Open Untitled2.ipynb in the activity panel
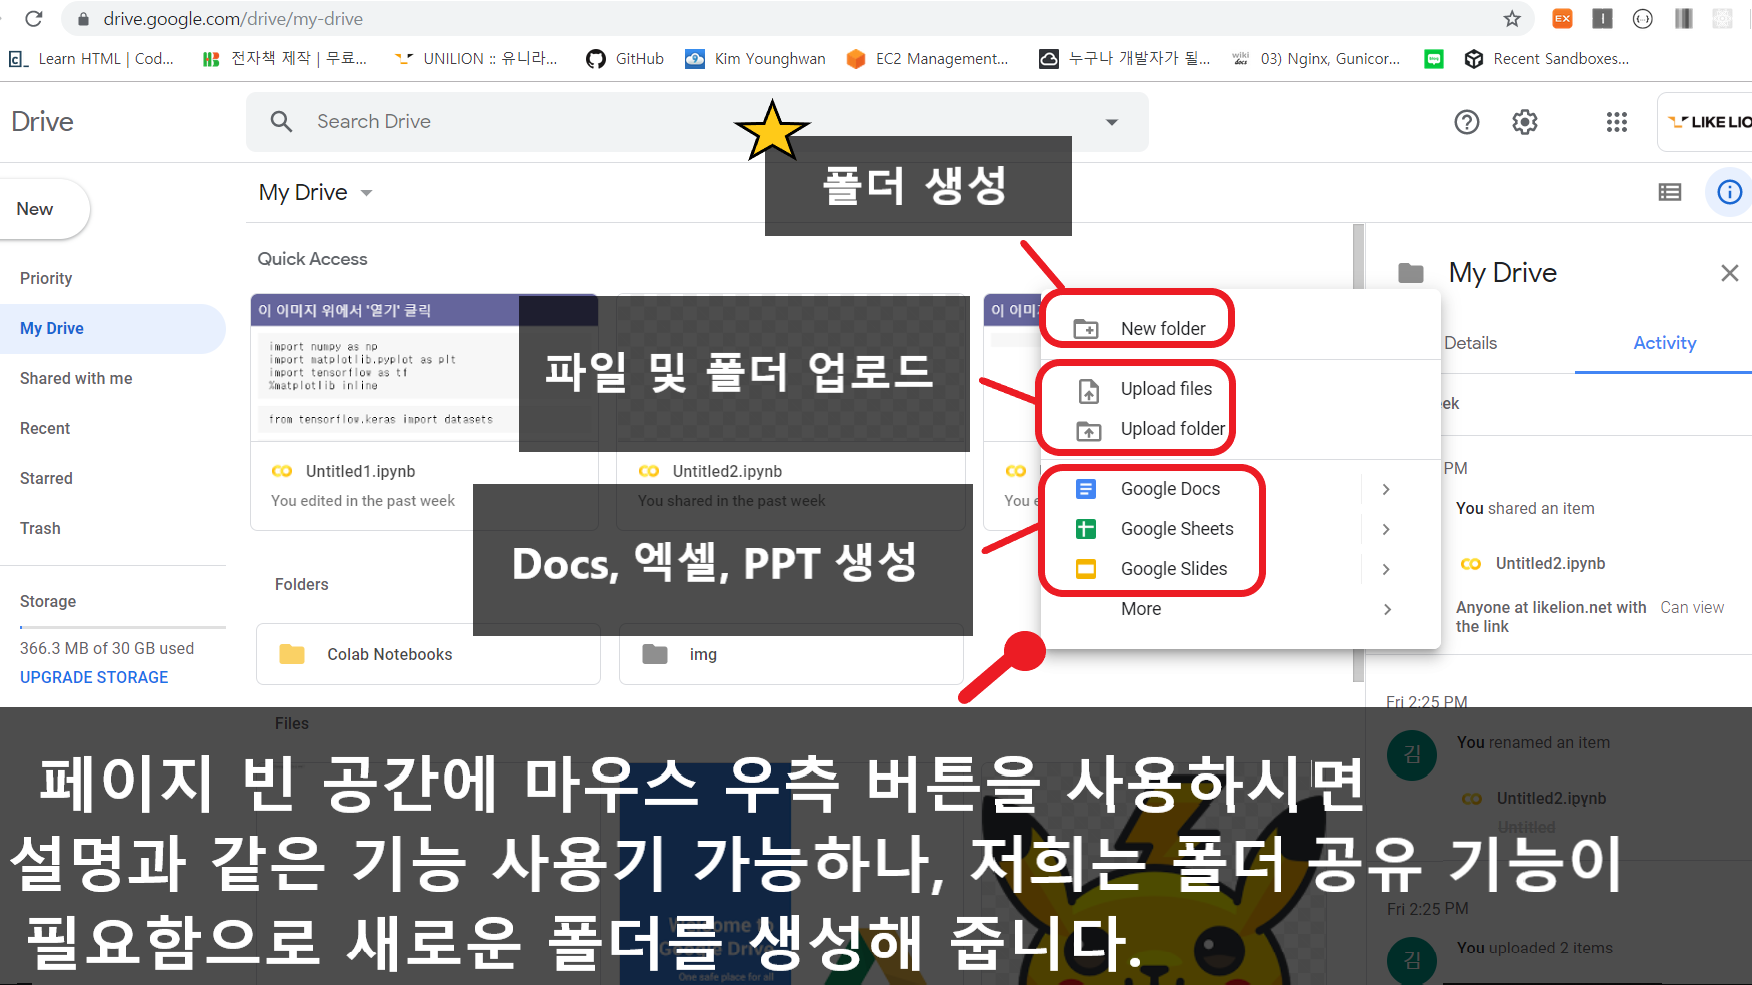 (x=1550, y=563)
